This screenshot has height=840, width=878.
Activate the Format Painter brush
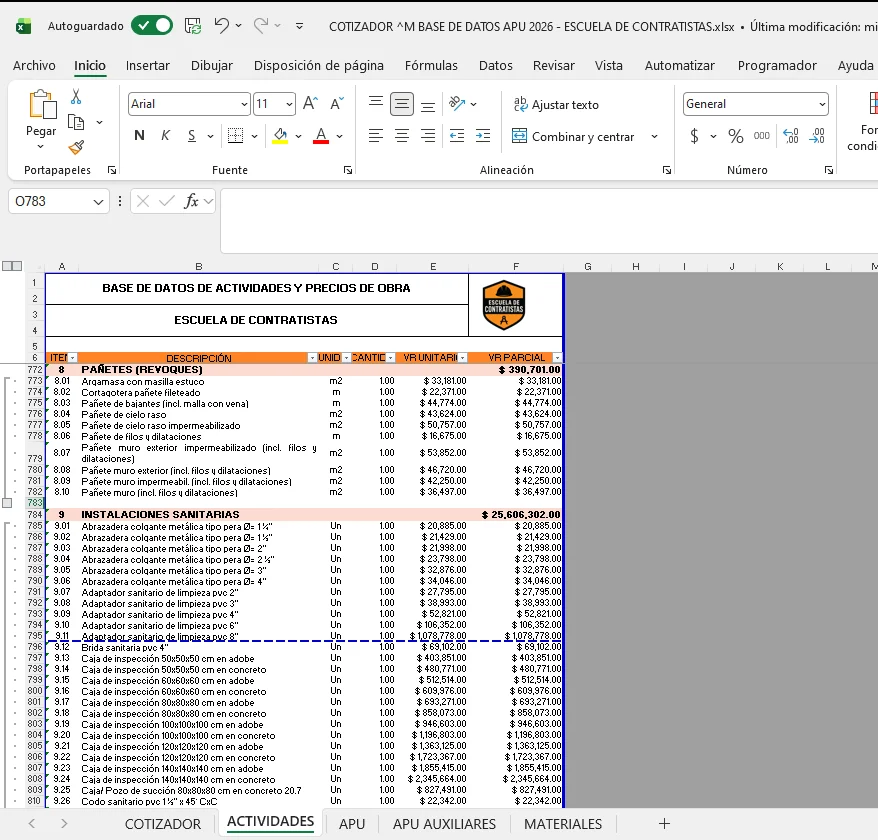coord(76,147)
